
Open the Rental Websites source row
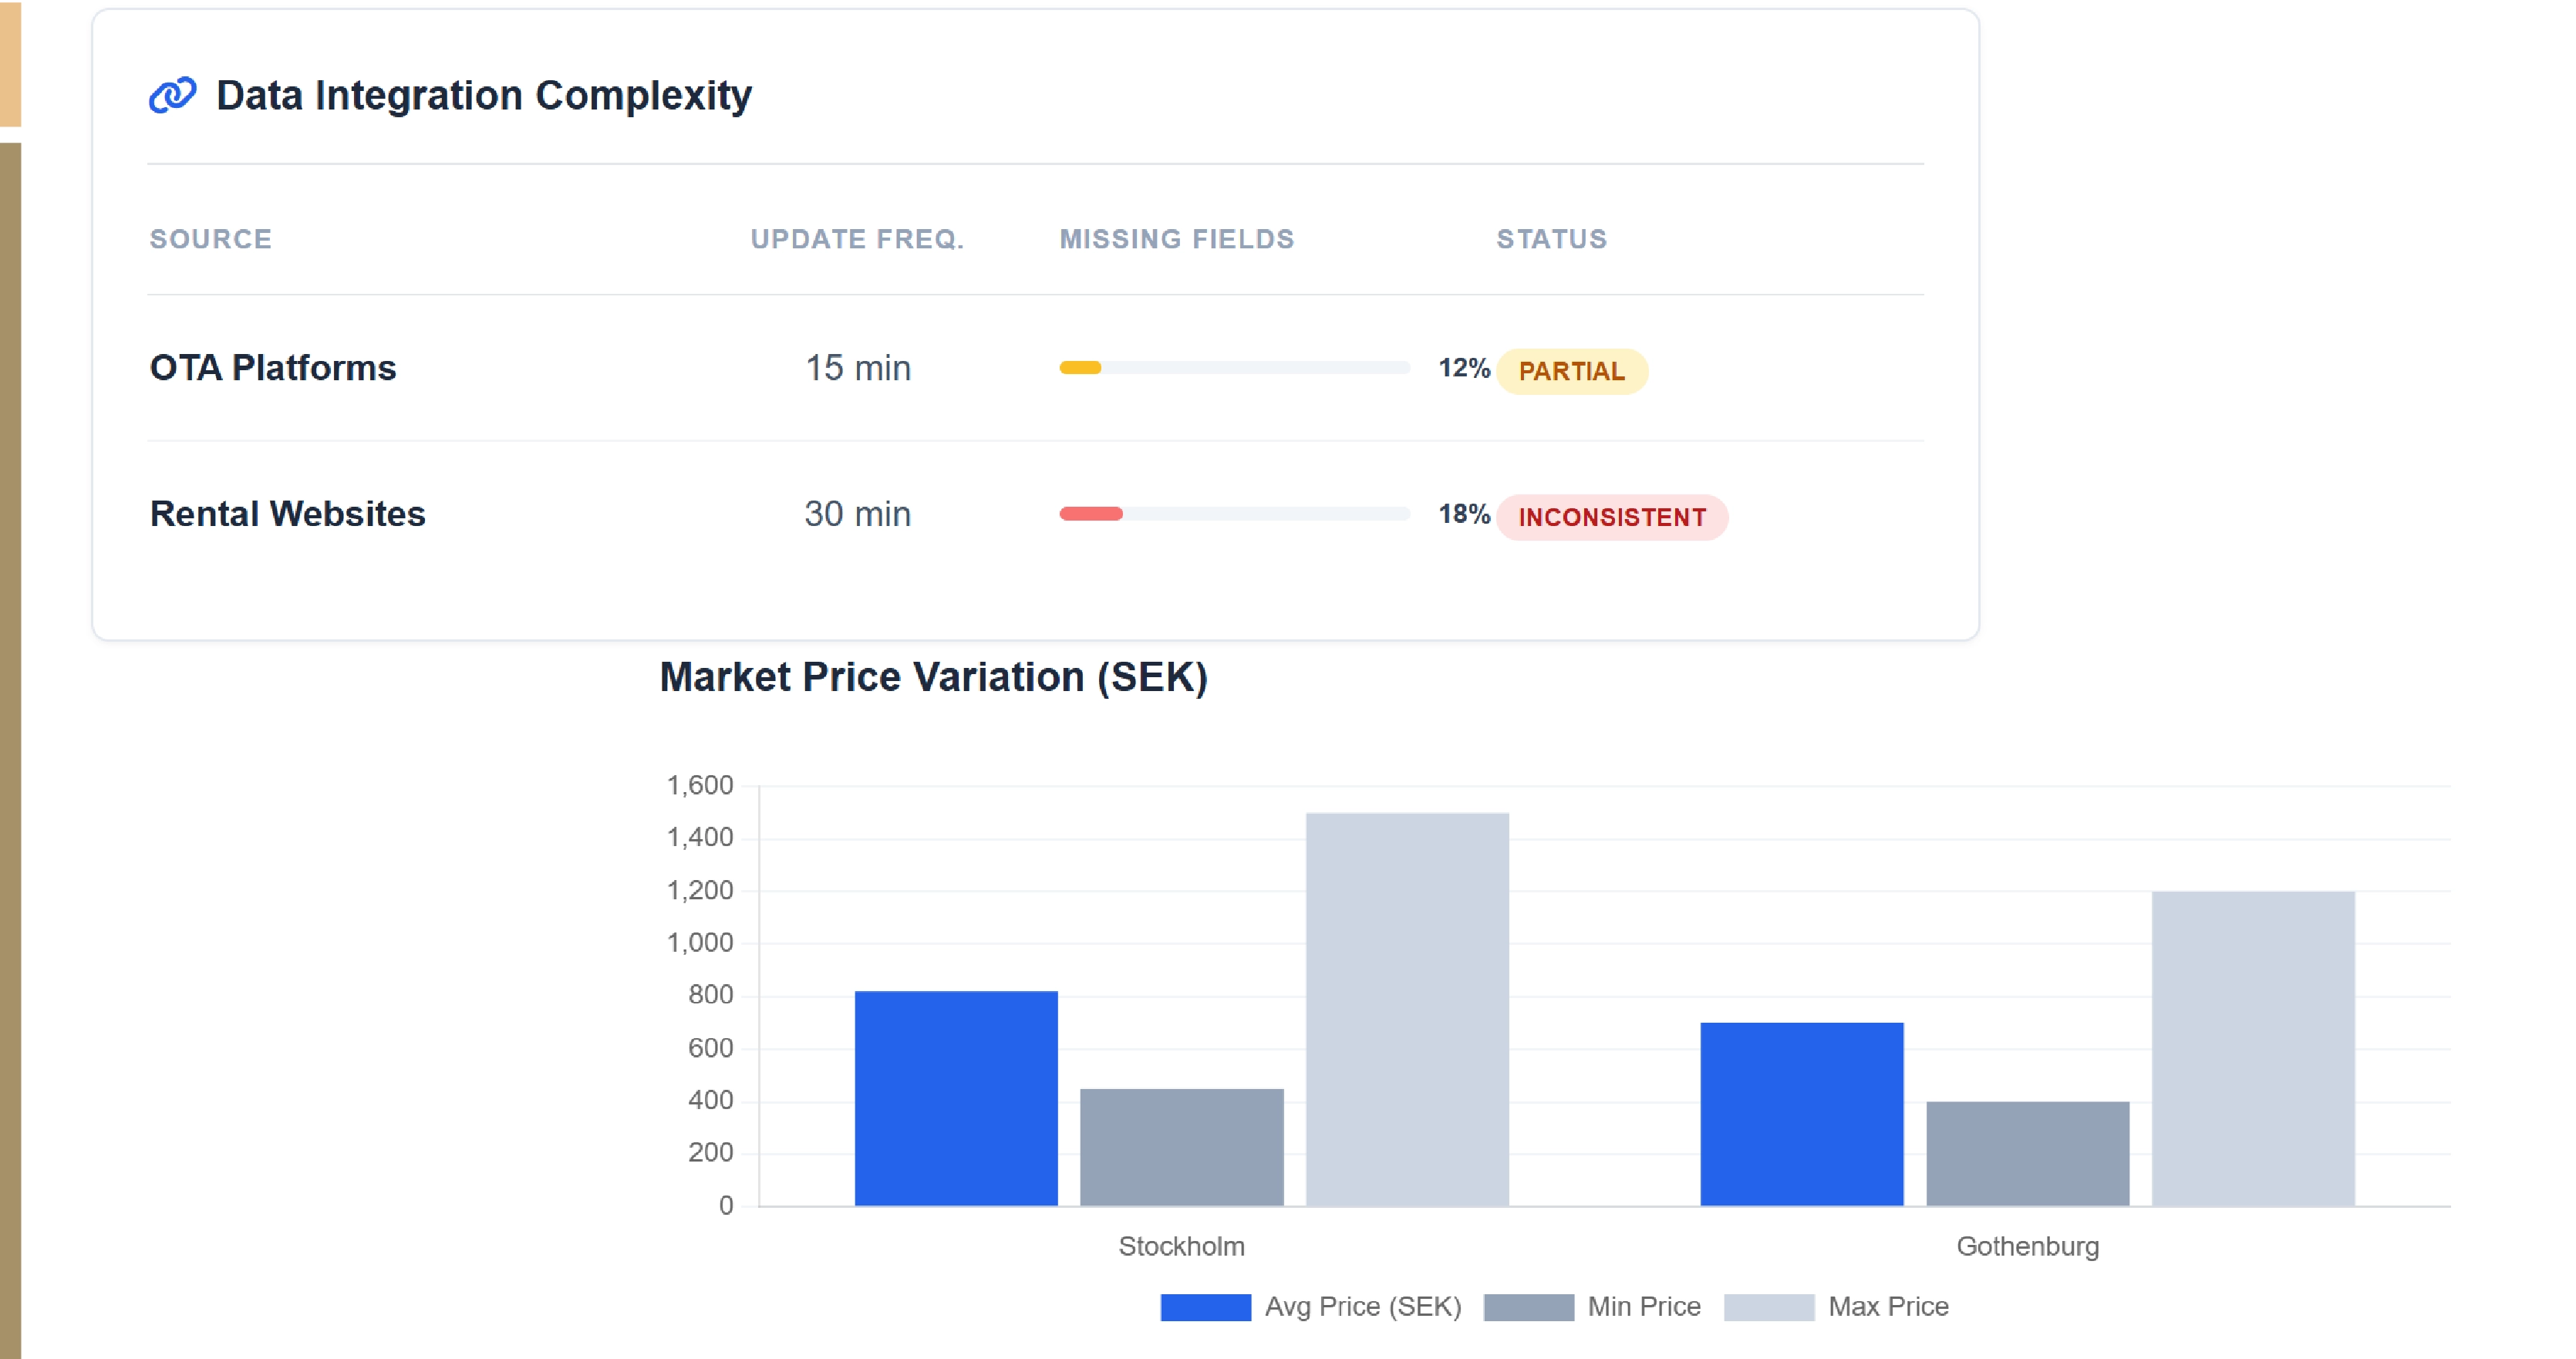286,514
